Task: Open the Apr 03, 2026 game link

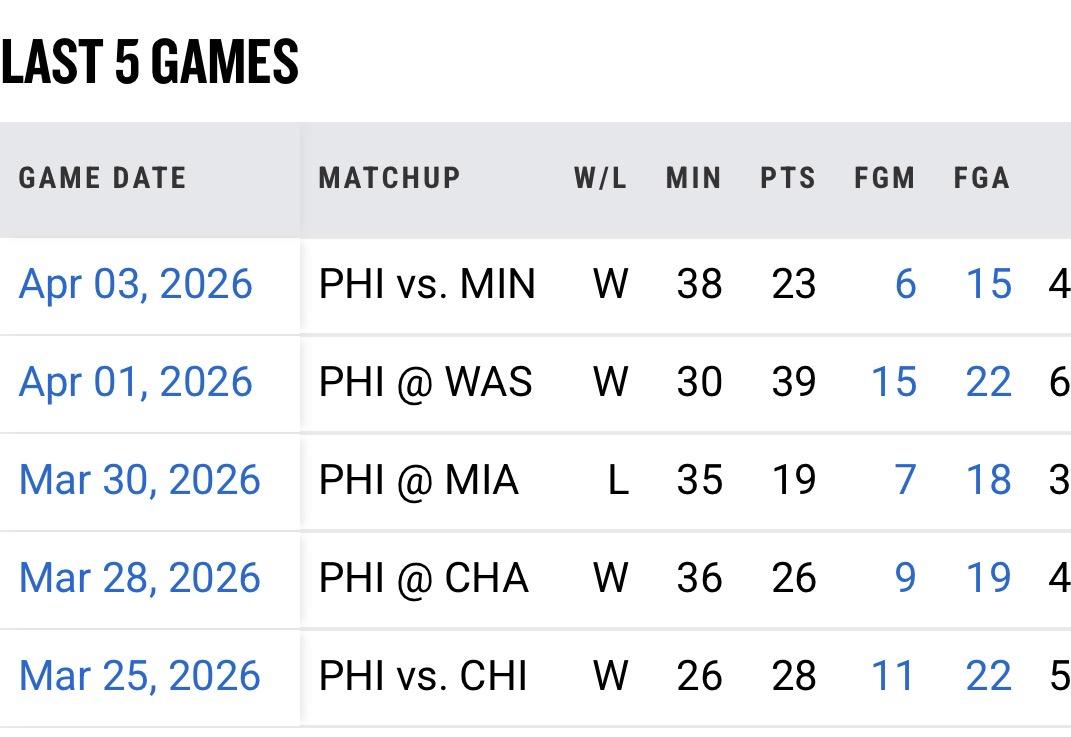Action: 135,285
